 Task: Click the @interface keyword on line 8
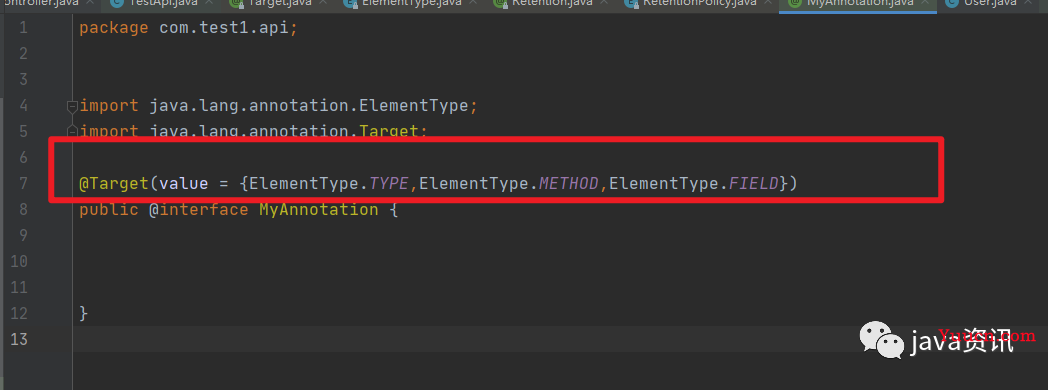(199, 210)
